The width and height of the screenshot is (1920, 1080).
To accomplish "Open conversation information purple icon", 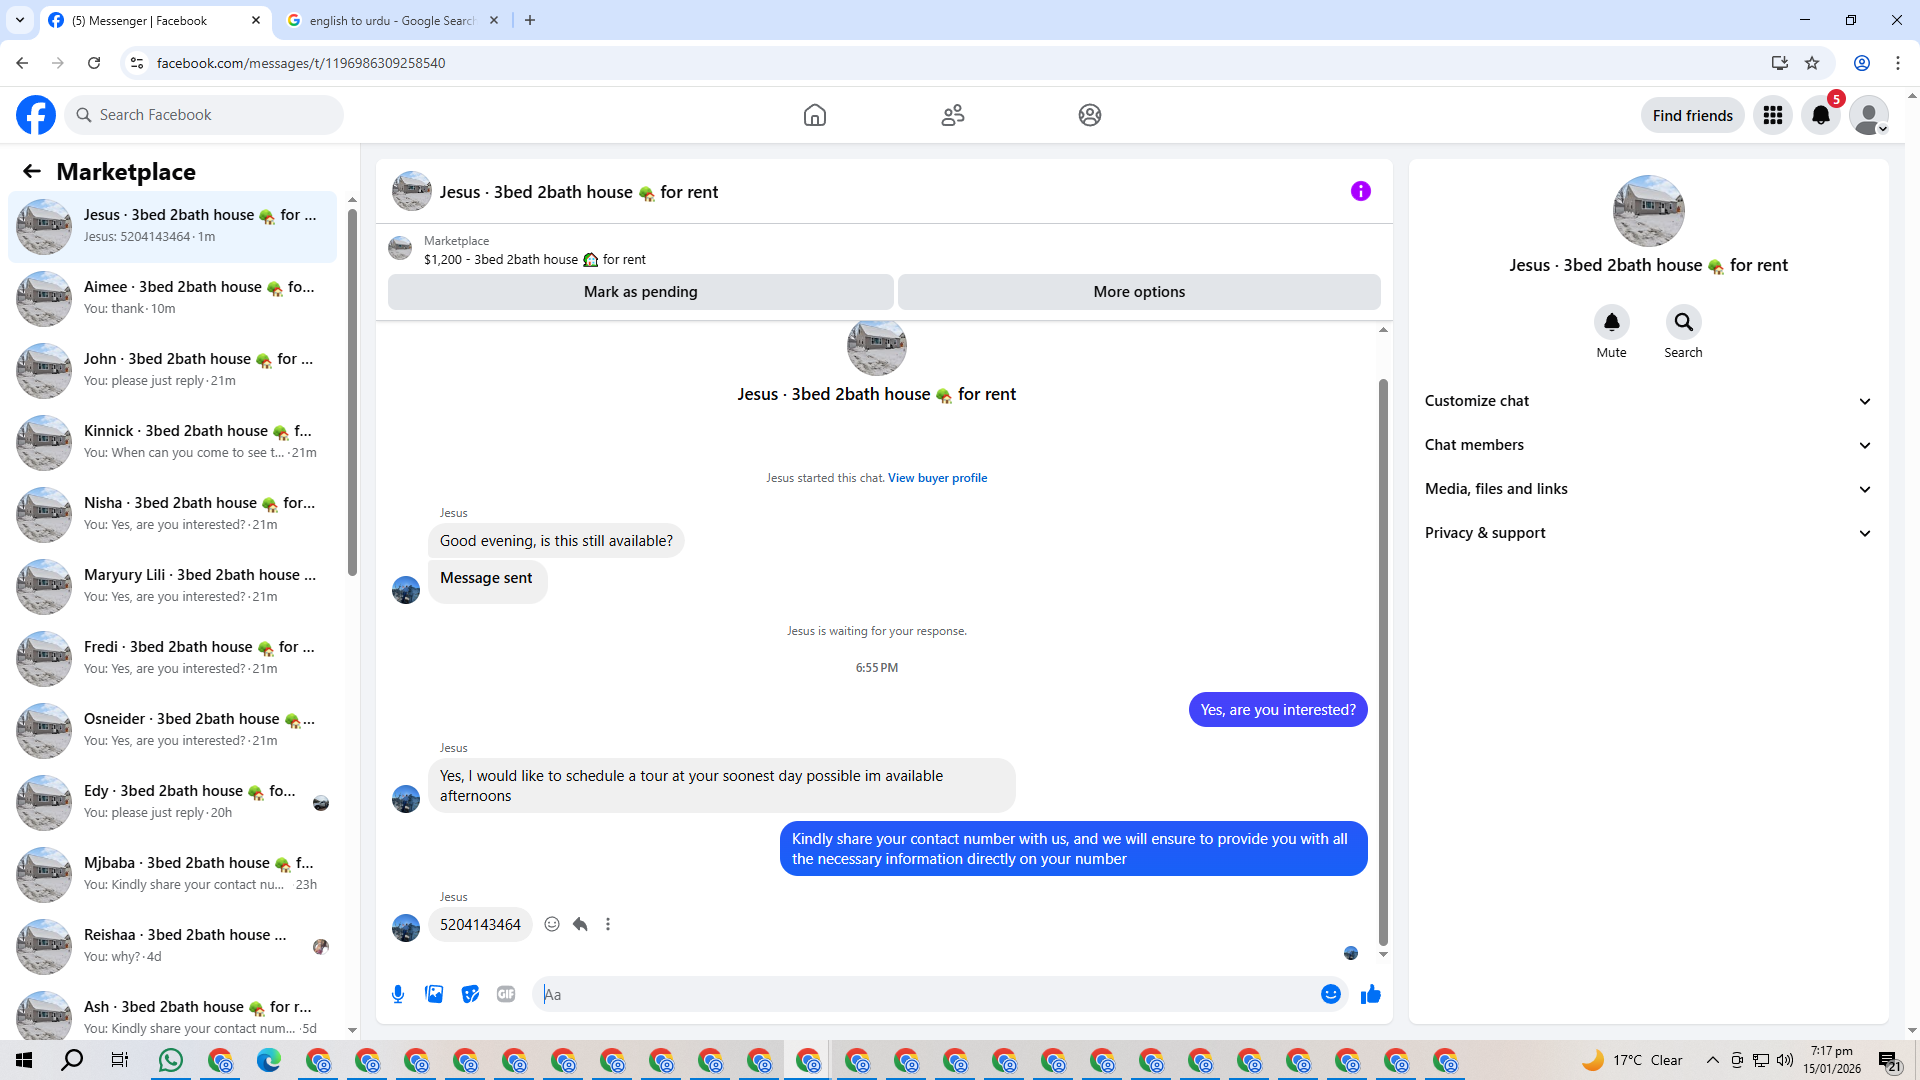I will click(1360, 191).
